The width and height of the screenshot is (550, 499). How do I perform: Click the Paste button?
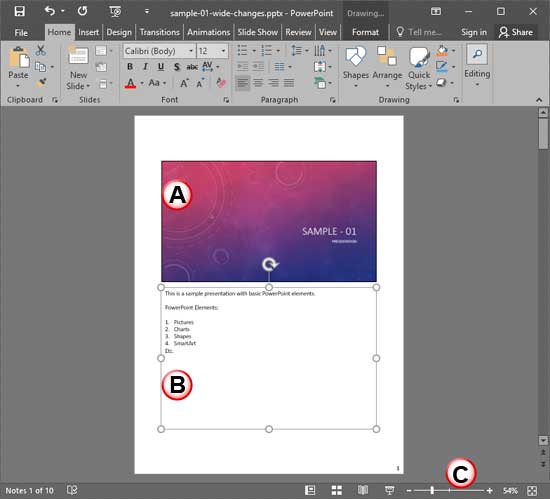[x=18, y=67]
